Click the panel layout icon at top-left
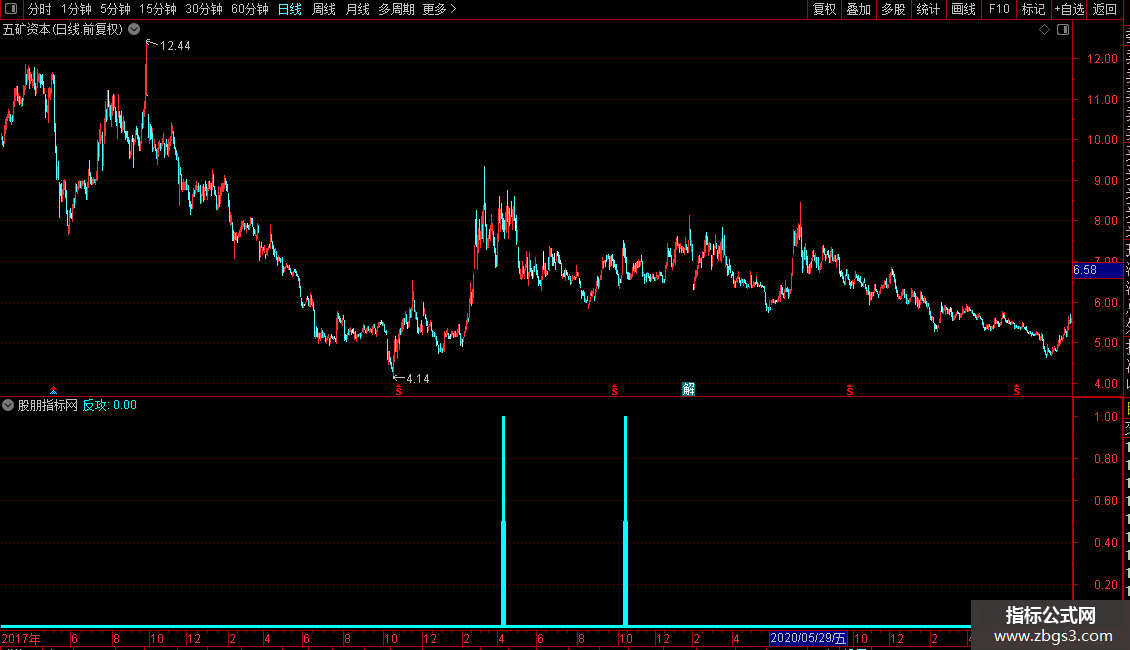The height and width of the screenshot is (650, 1130). click(x=11, y=9)
